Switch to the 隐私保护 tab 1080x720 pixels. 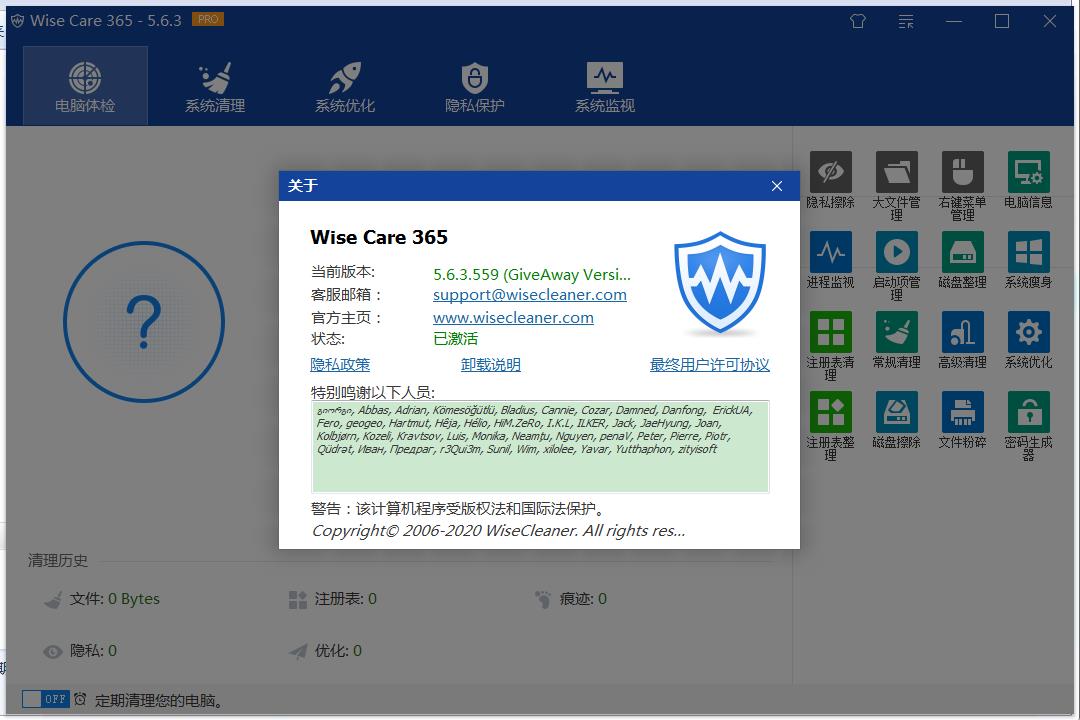(475, 86)
